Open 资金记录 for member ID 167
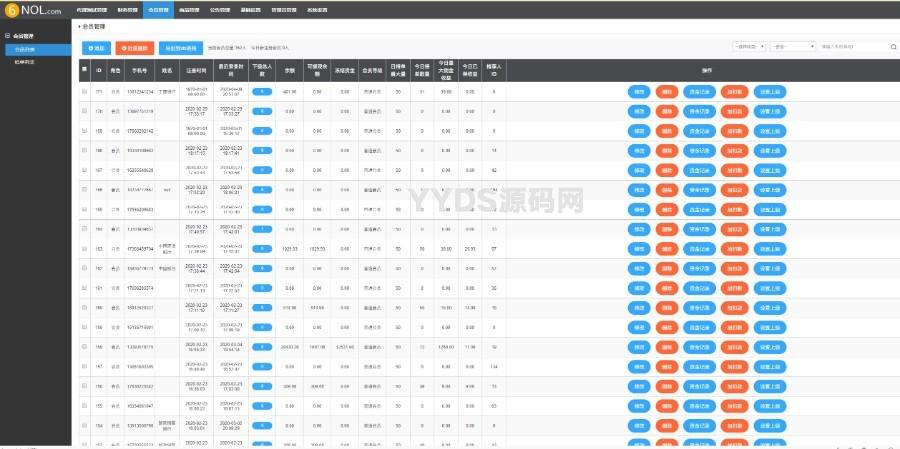Viewport: 900px width, 449px height. click(x=700, y=170)
